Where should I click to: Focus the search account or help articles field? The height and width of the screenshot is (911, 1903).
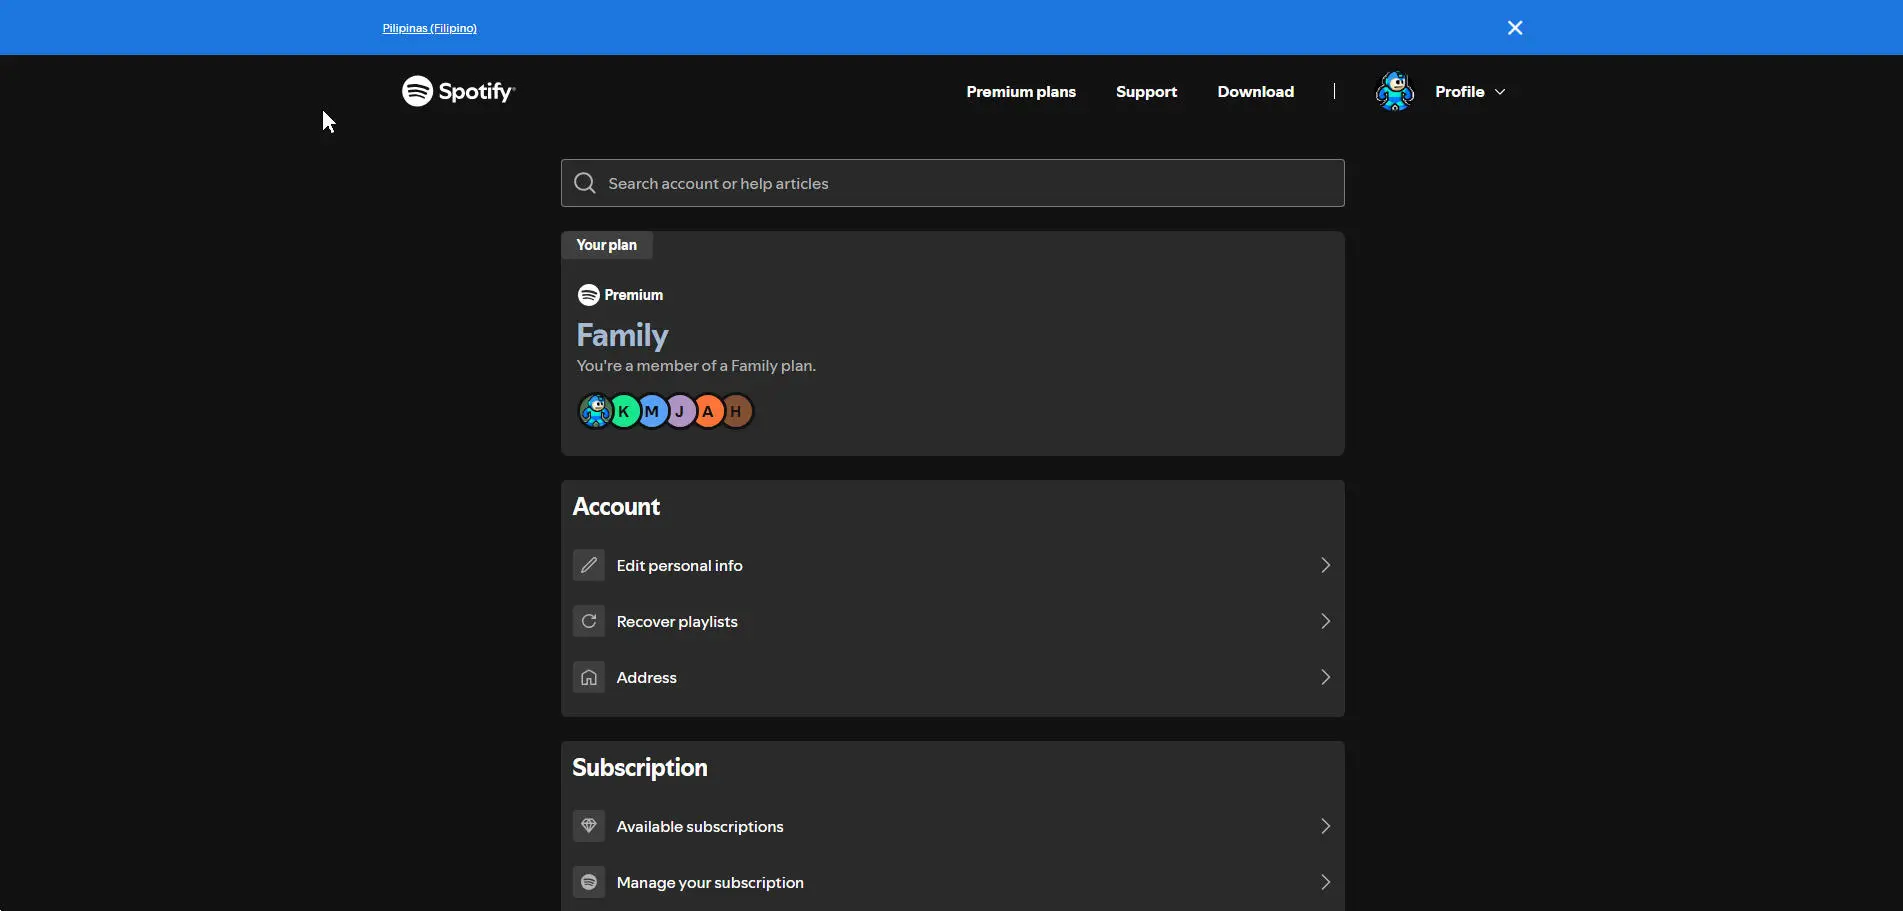[952, 183]
